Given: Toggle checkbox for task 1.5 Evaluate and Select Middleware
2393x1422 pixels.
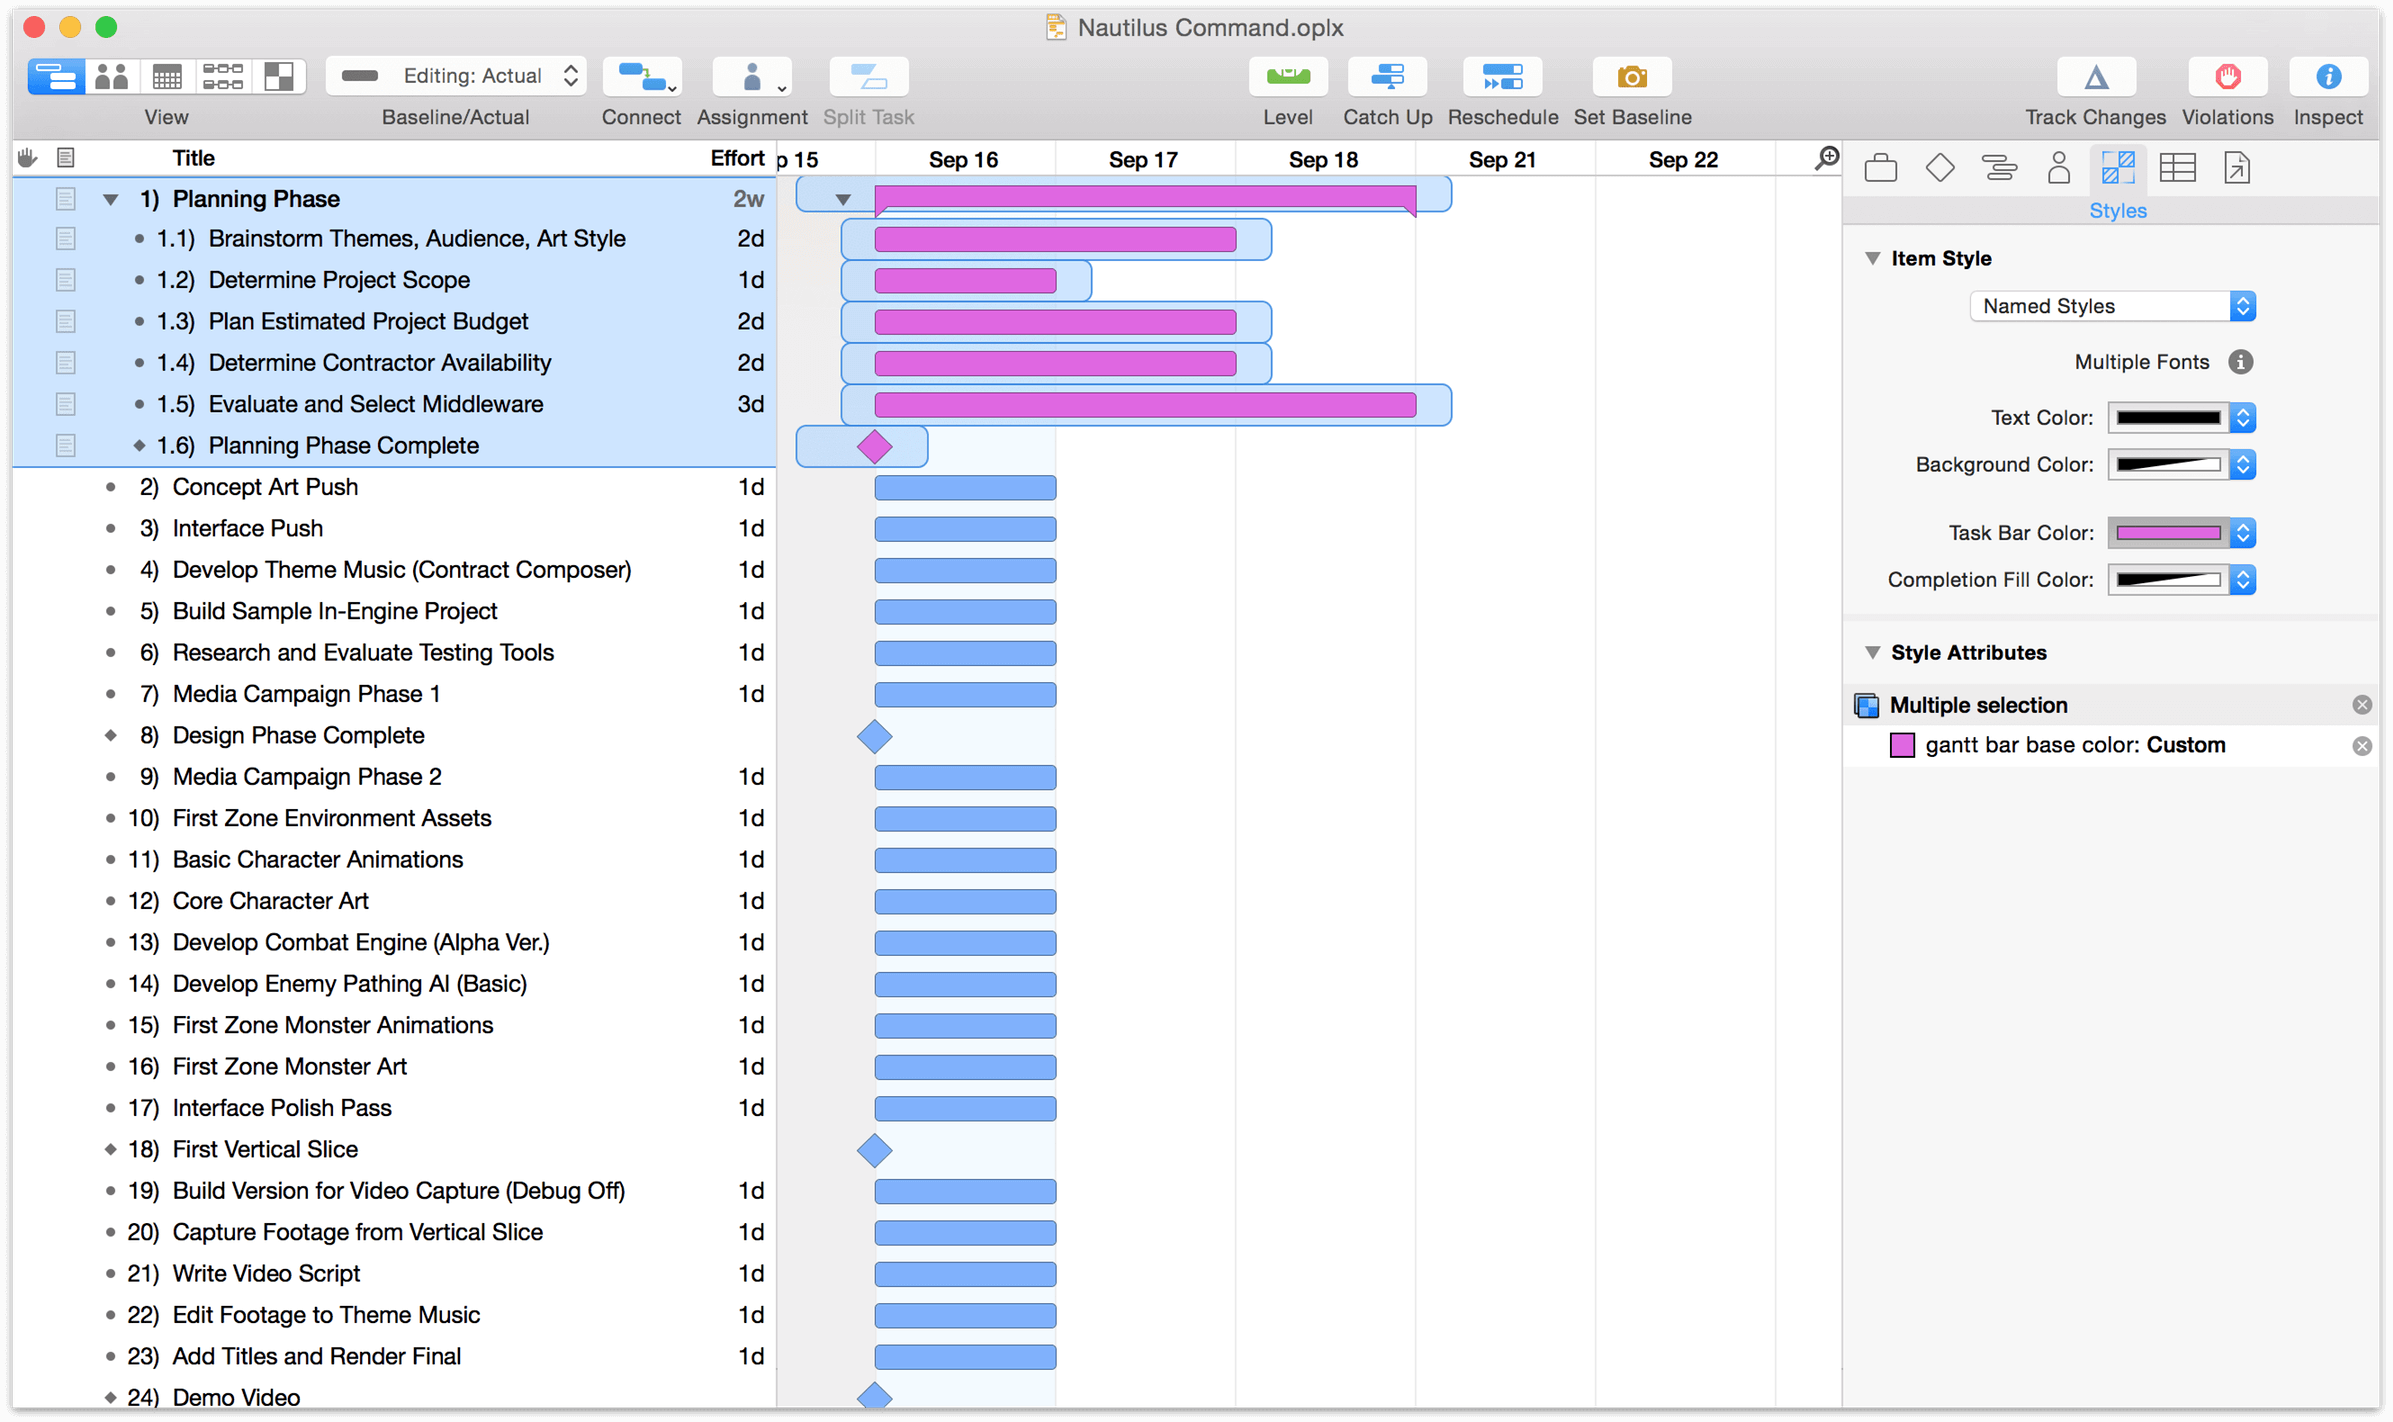Looking at the screenshot, I should coord(66,403).
